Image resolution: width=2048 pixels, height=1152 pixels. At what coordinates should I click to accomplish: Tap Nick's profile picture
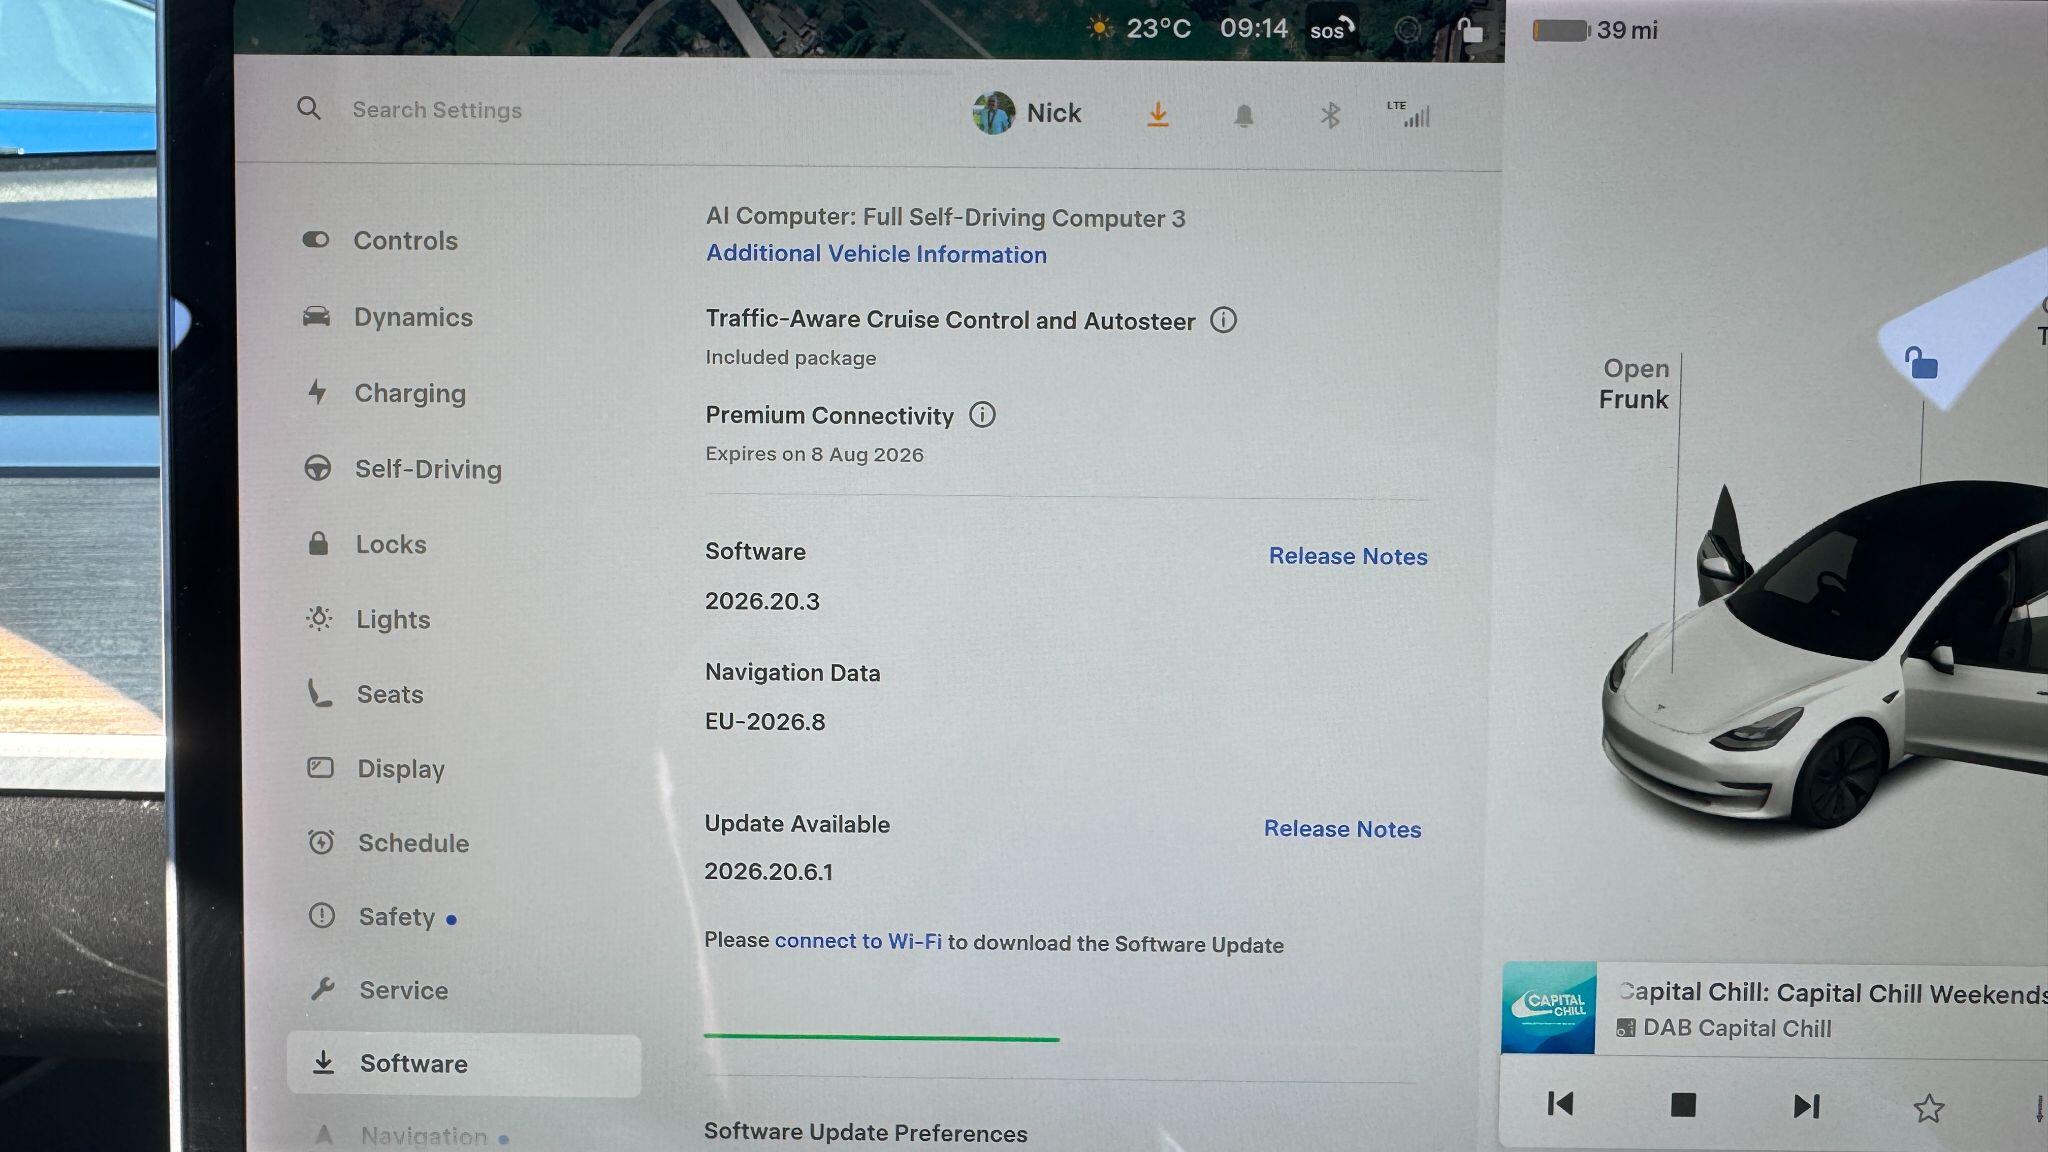994,113
